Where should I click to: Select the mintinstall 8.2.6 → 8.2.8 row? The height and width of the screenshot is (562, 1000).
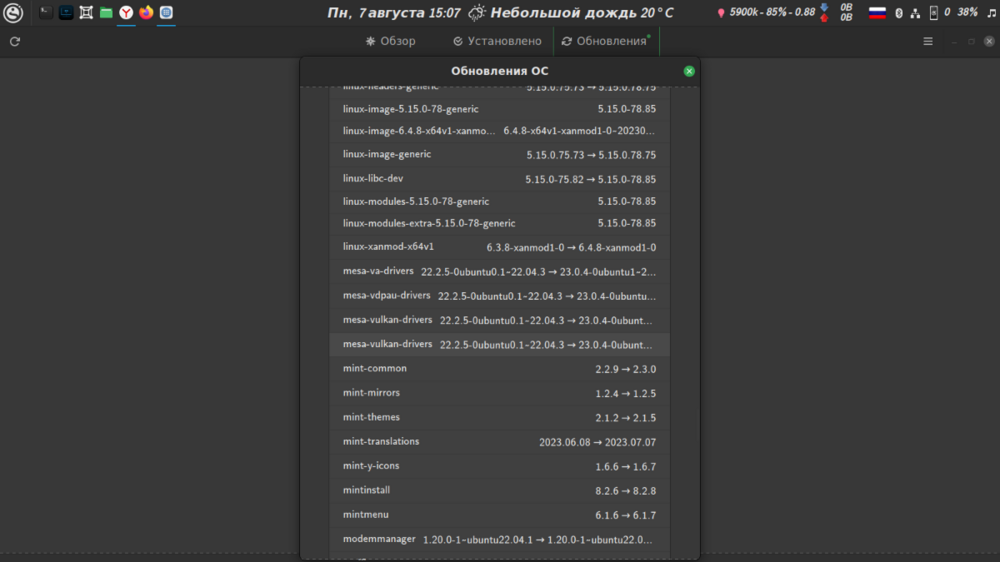point(499,491)
